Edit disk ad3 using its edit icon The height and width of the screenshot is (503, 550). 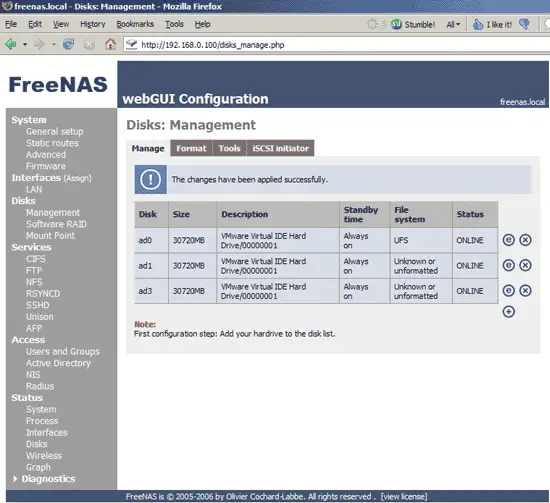click(x=508, y=290)
